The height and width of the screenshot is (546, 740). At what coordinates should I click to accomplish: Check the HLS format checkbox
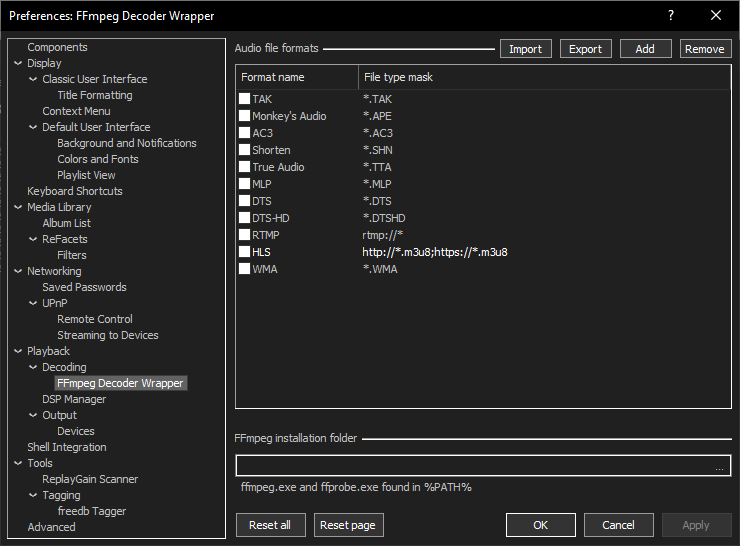click(244, 252)
